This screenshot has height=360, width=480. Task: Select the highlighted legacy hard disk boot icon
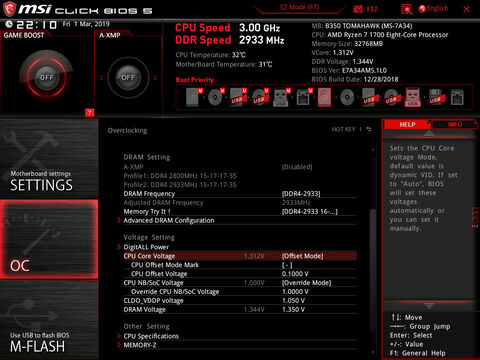(324, 97)
